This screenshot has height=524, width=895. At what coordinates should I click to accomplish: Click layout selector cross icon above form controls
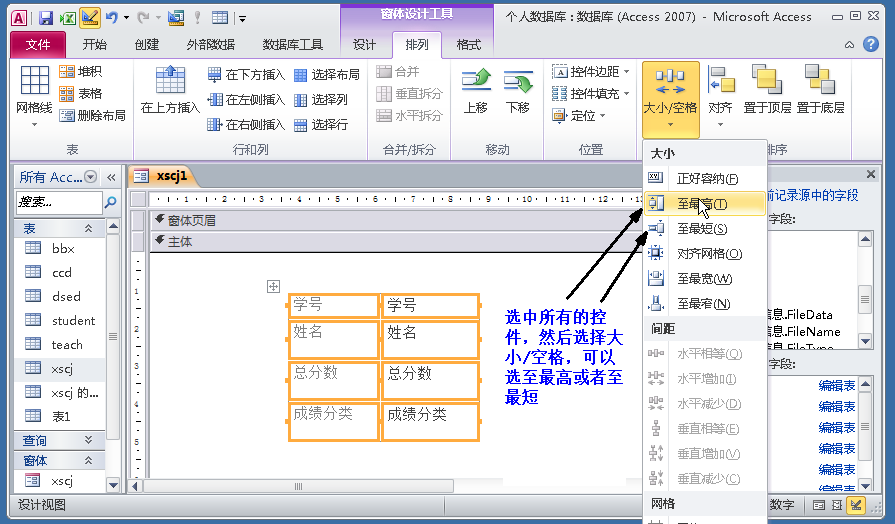273,287
